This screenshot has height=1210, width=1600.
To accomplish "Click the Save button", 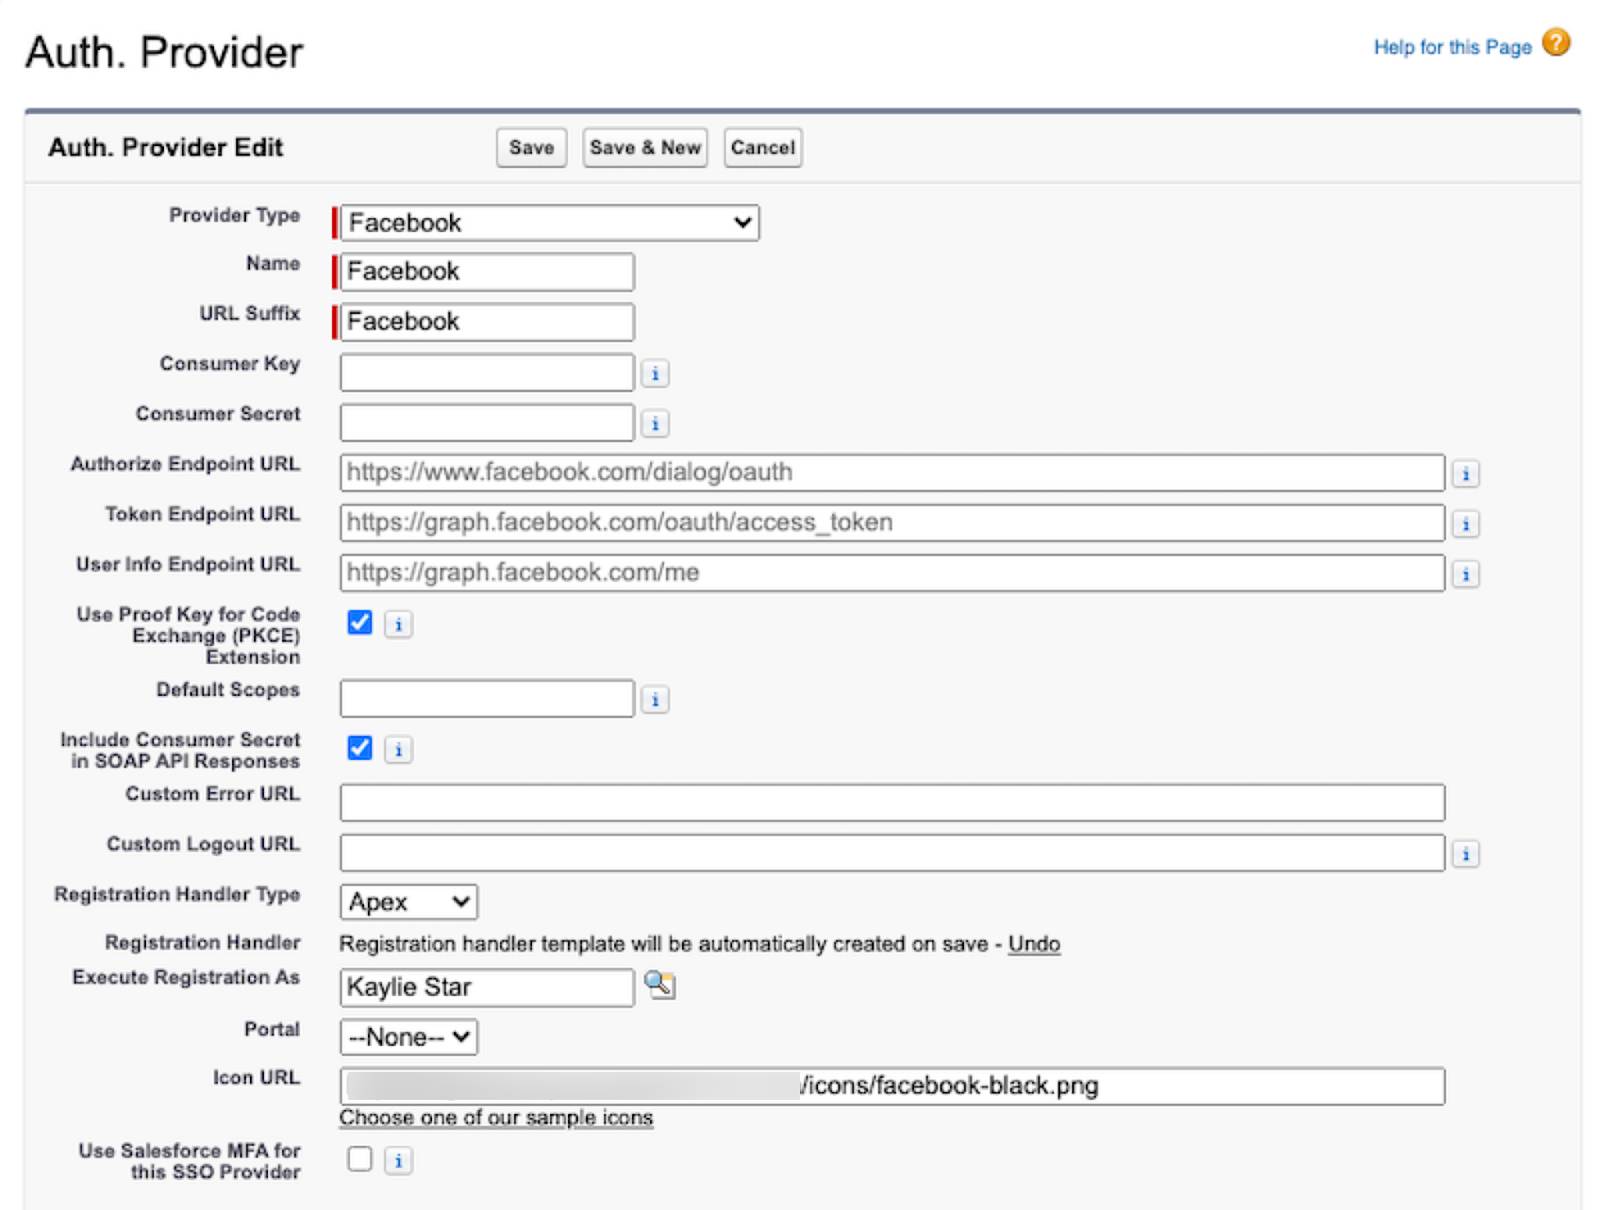I will click(x=531, y=148).
